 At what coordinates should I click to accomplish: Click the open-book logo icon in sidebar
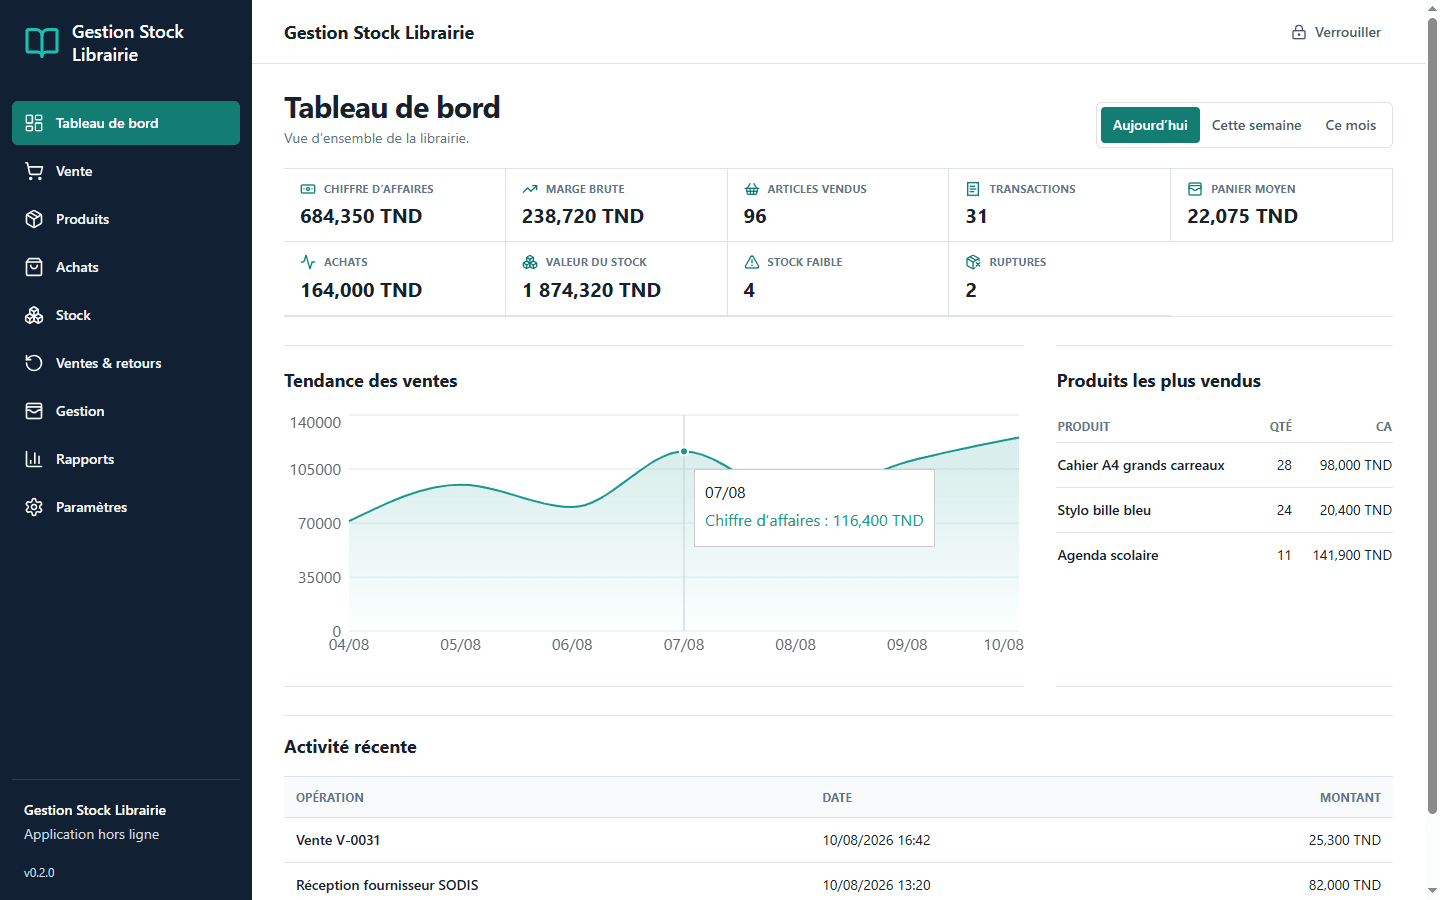tap(42, 43)
